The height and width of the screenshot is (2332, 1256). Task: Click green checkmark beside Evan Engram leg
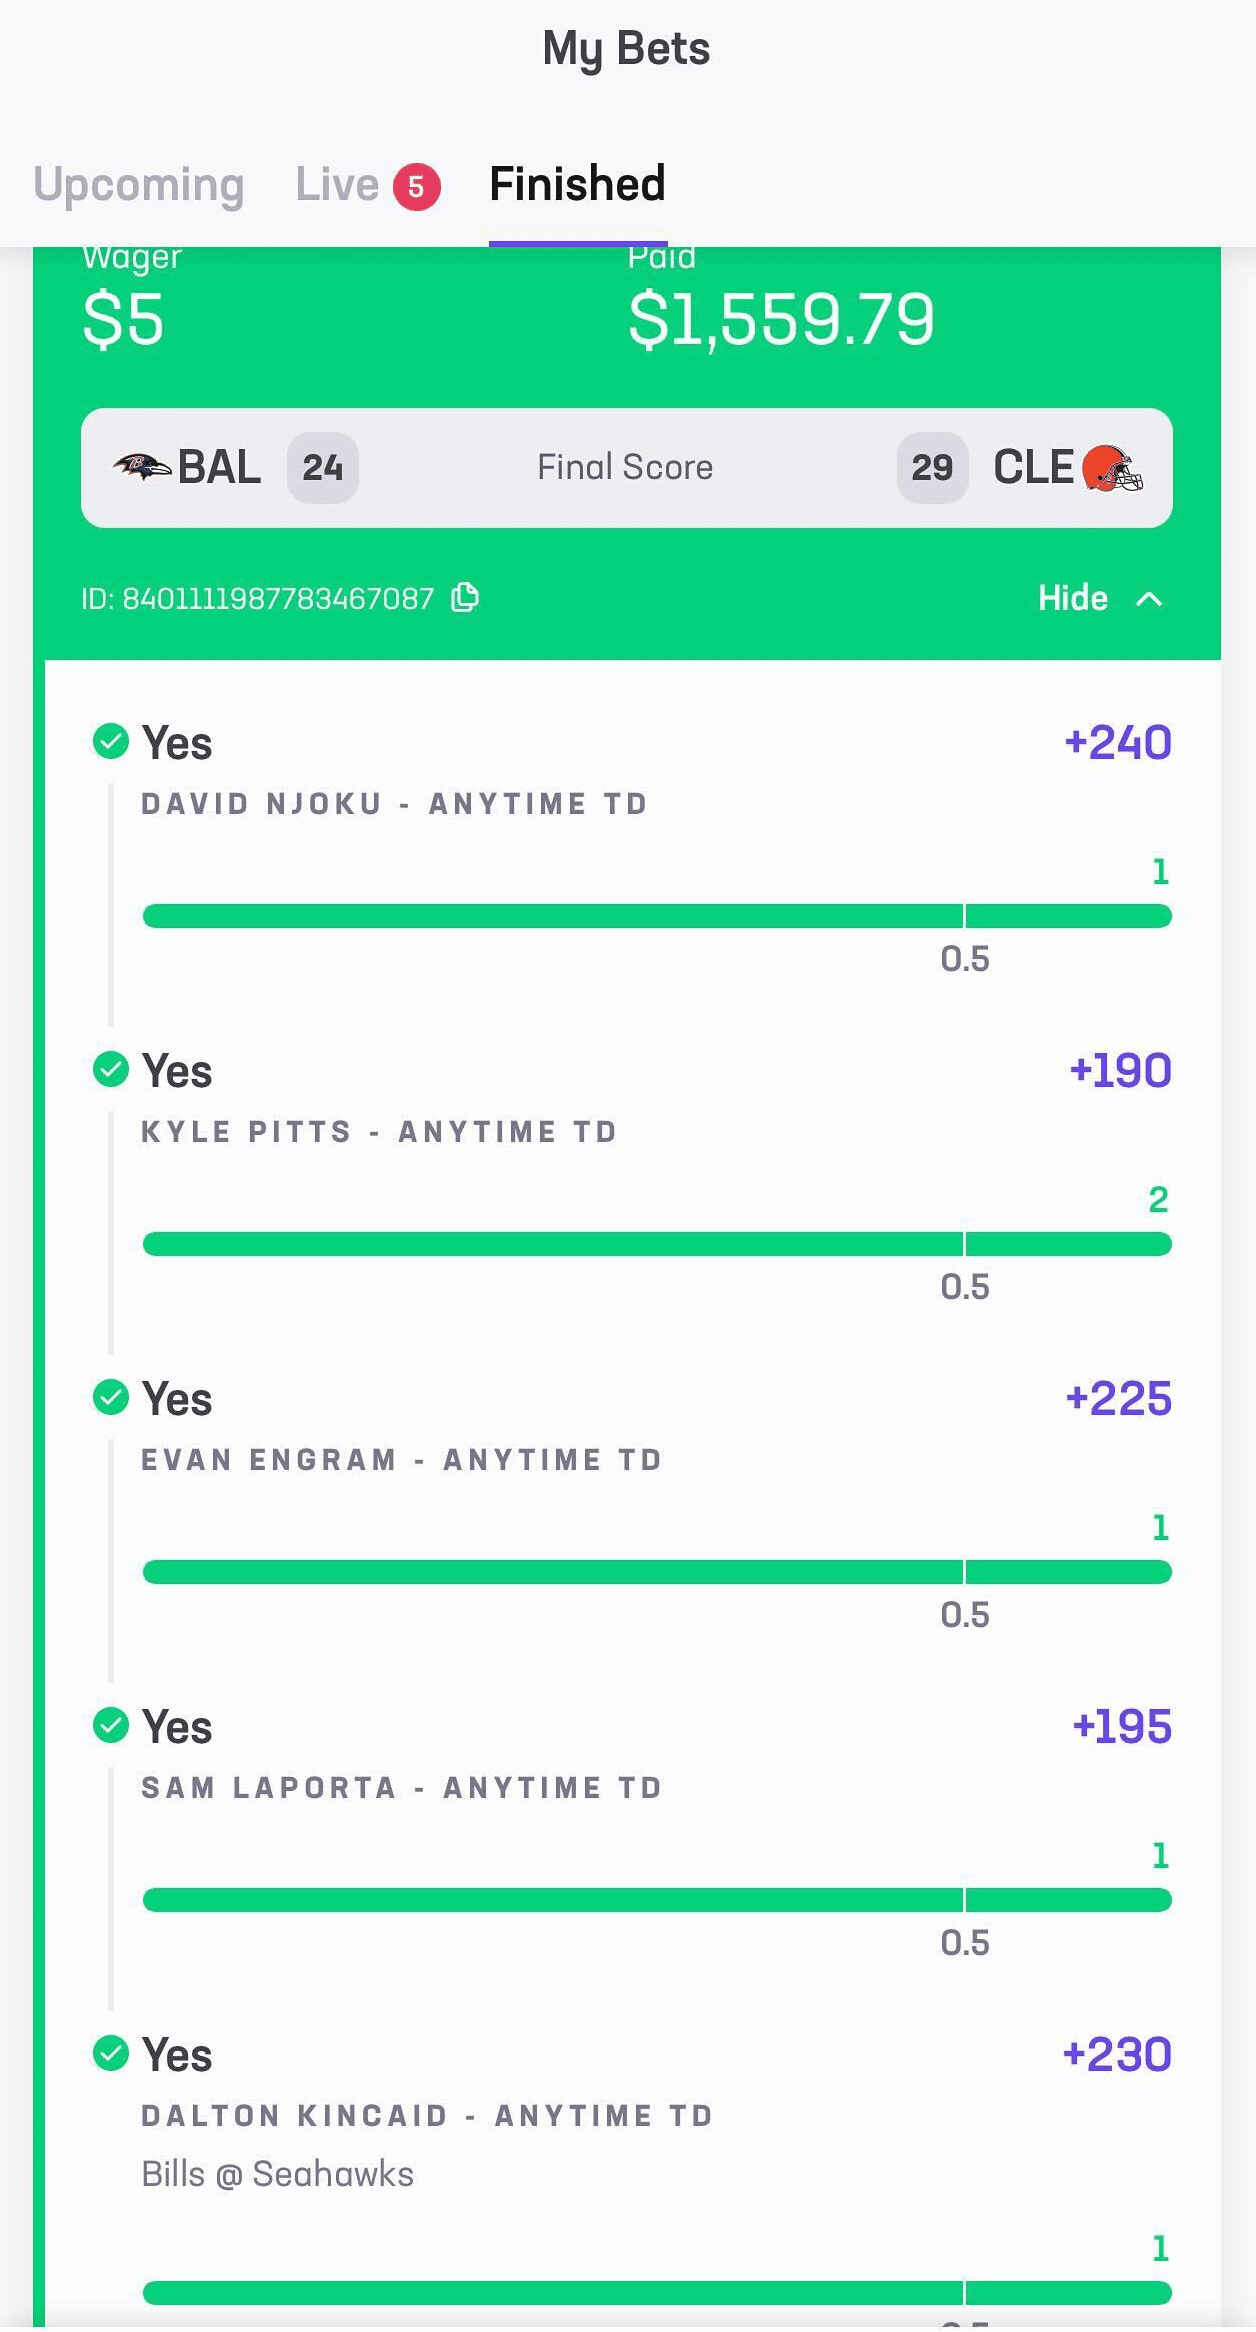click(x=111, y=1397)
